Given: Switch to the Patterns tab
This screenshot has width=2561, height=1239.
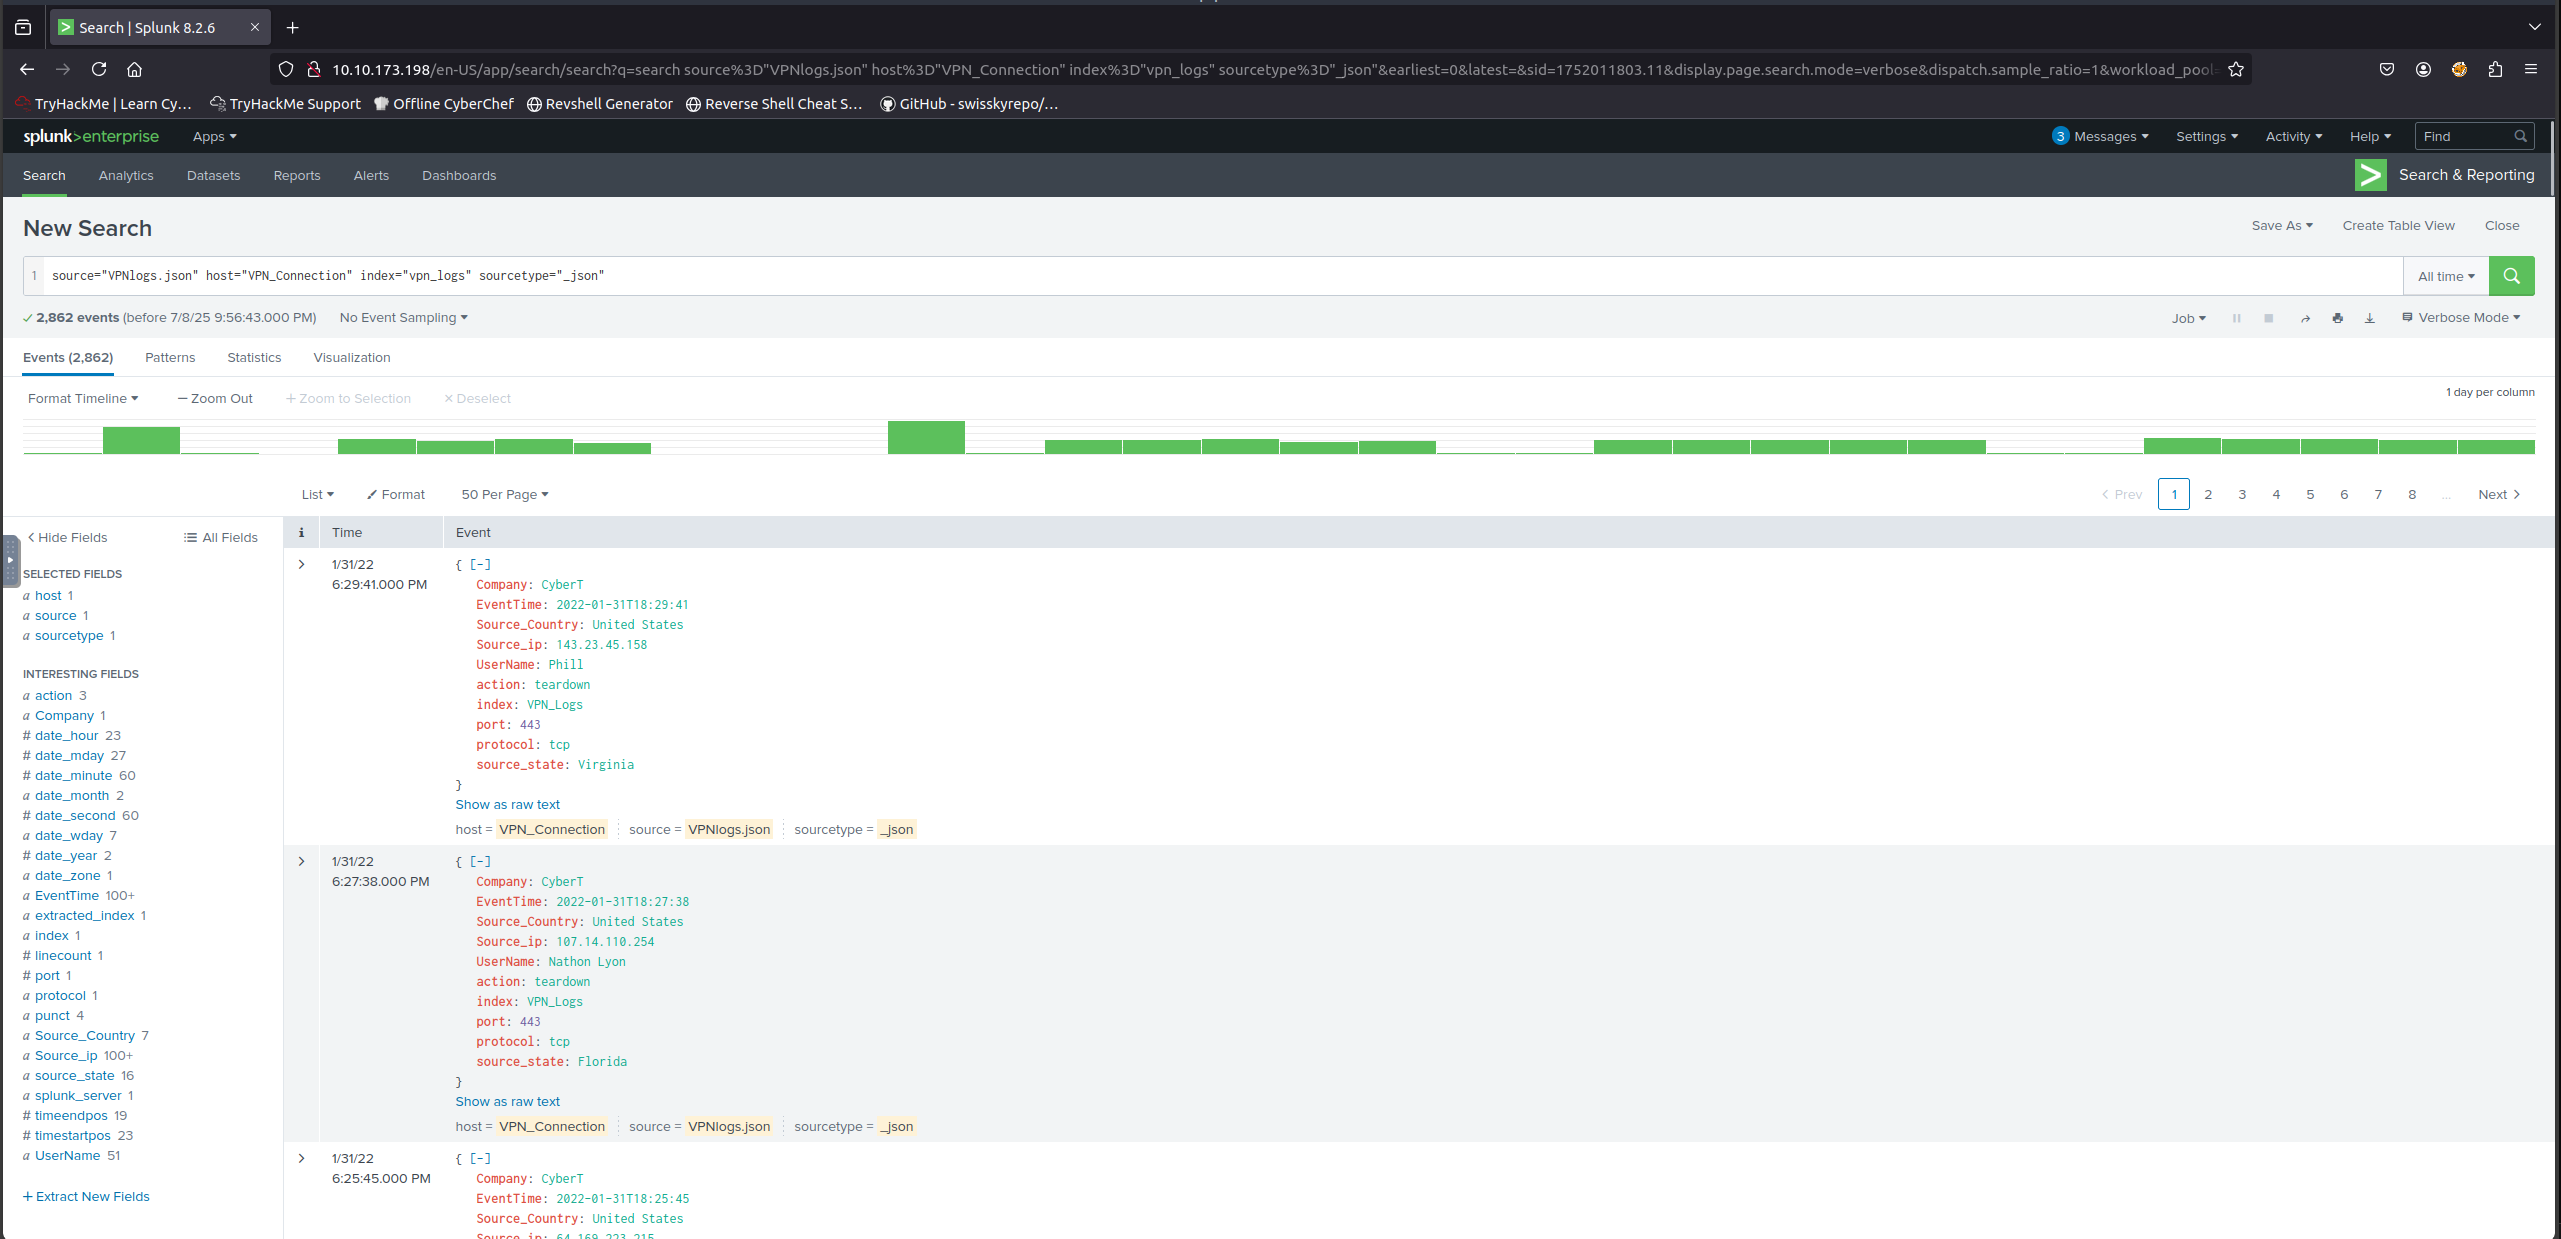Looking at the screenshot, I should [x=170, y=357].
